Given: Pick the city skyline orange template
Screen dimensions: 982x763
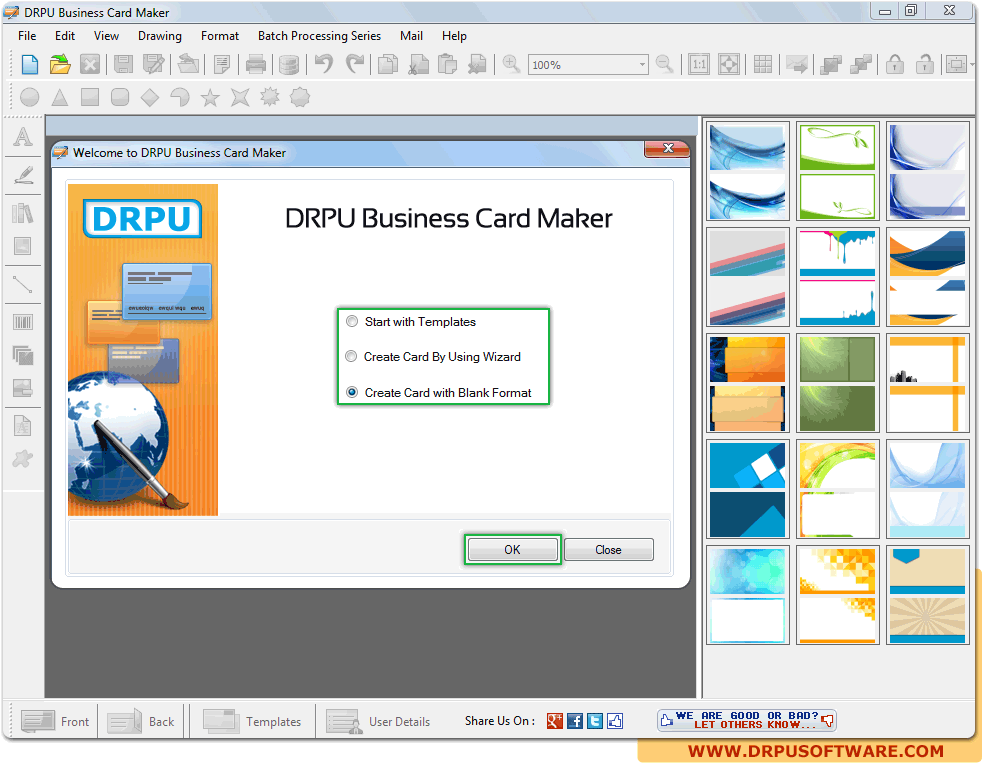Looking at the screenshot, I should point(928,383).
